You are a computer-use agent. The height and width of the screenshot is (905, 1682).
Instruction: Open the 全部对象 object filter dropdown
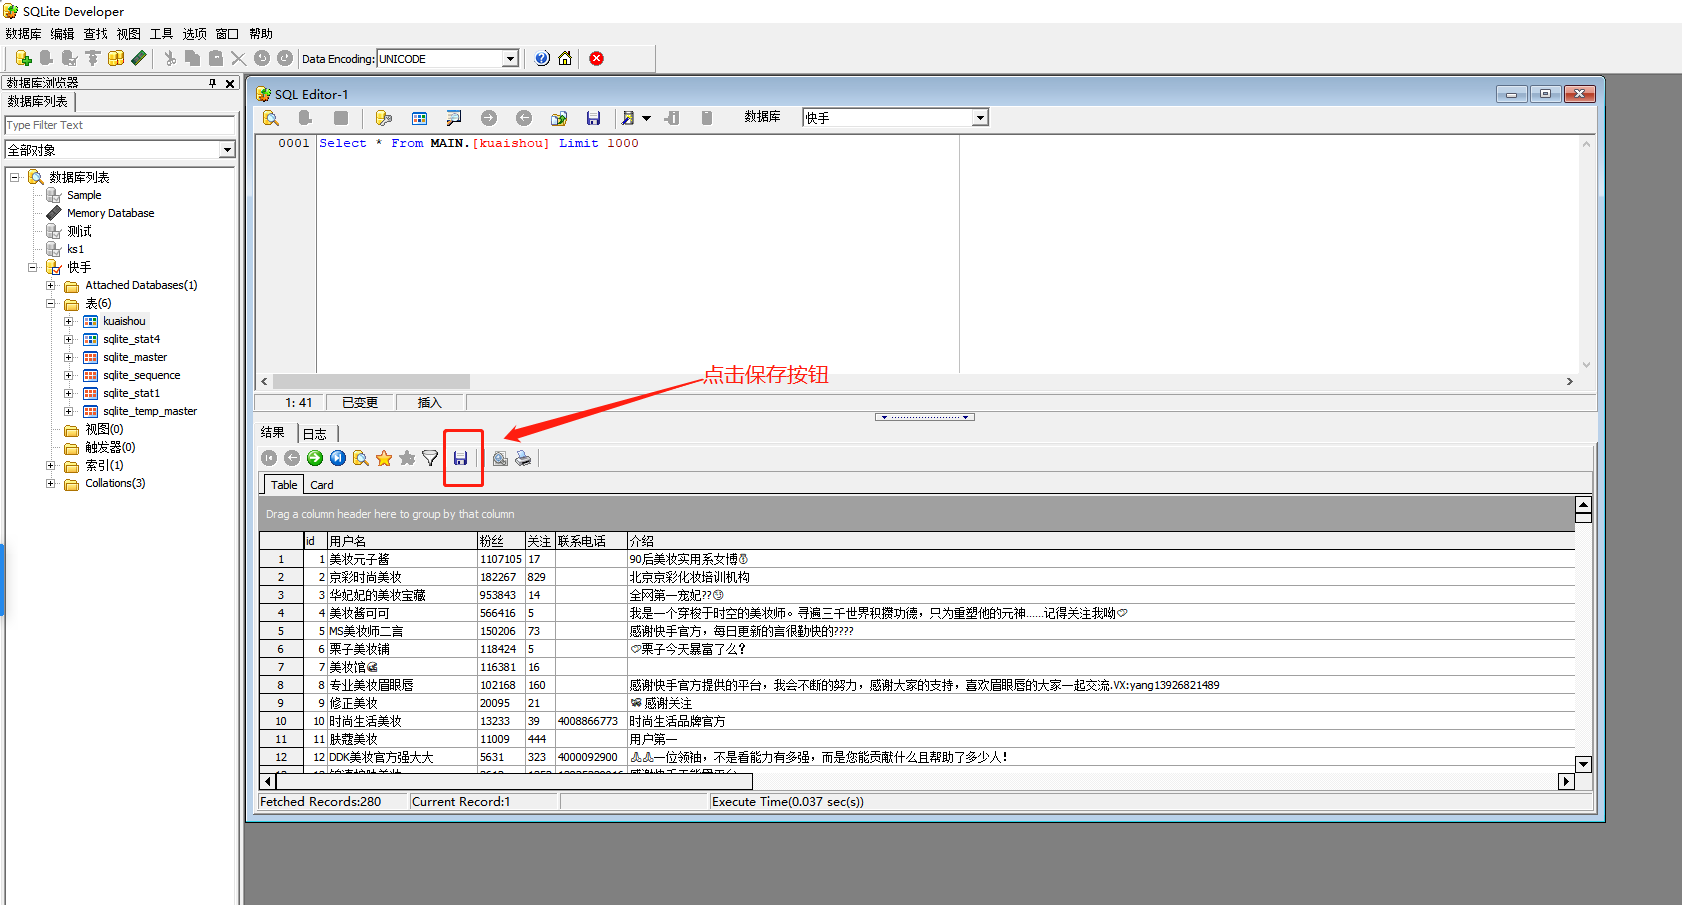[x=227, y=150]
